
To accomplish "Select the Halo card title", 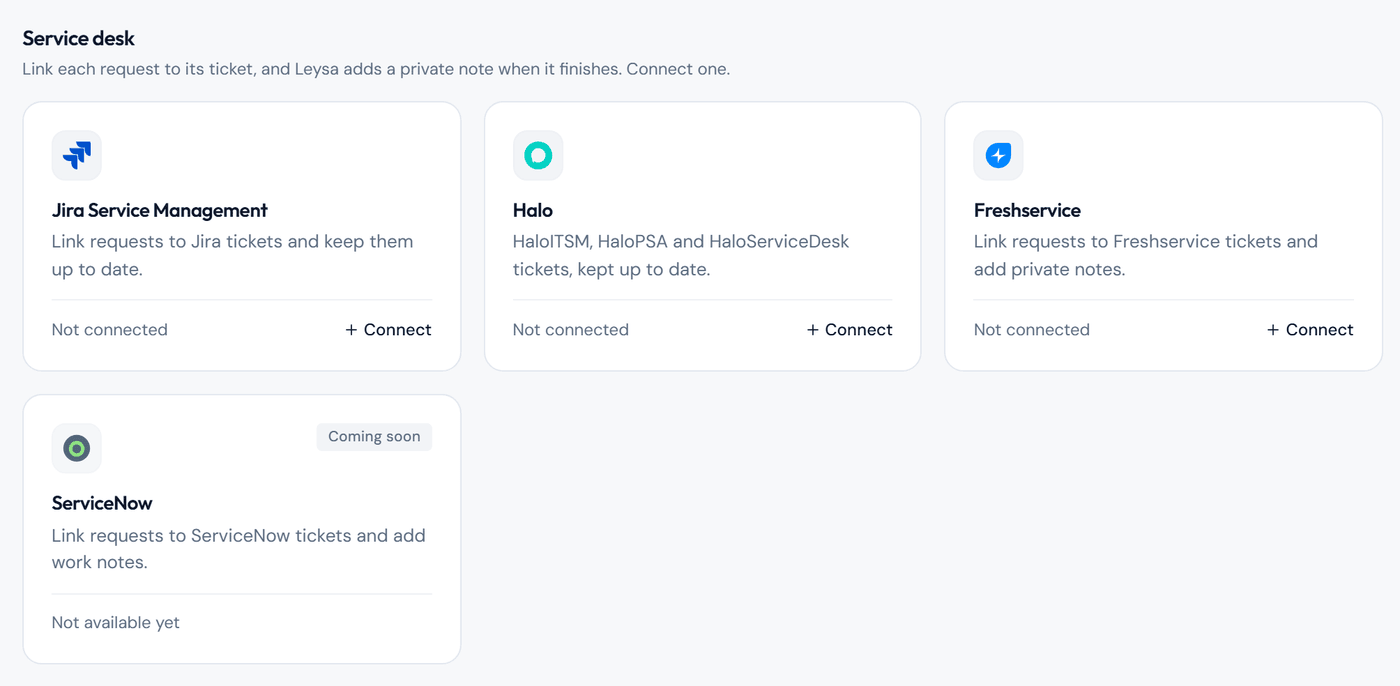I will pos(533,211).
